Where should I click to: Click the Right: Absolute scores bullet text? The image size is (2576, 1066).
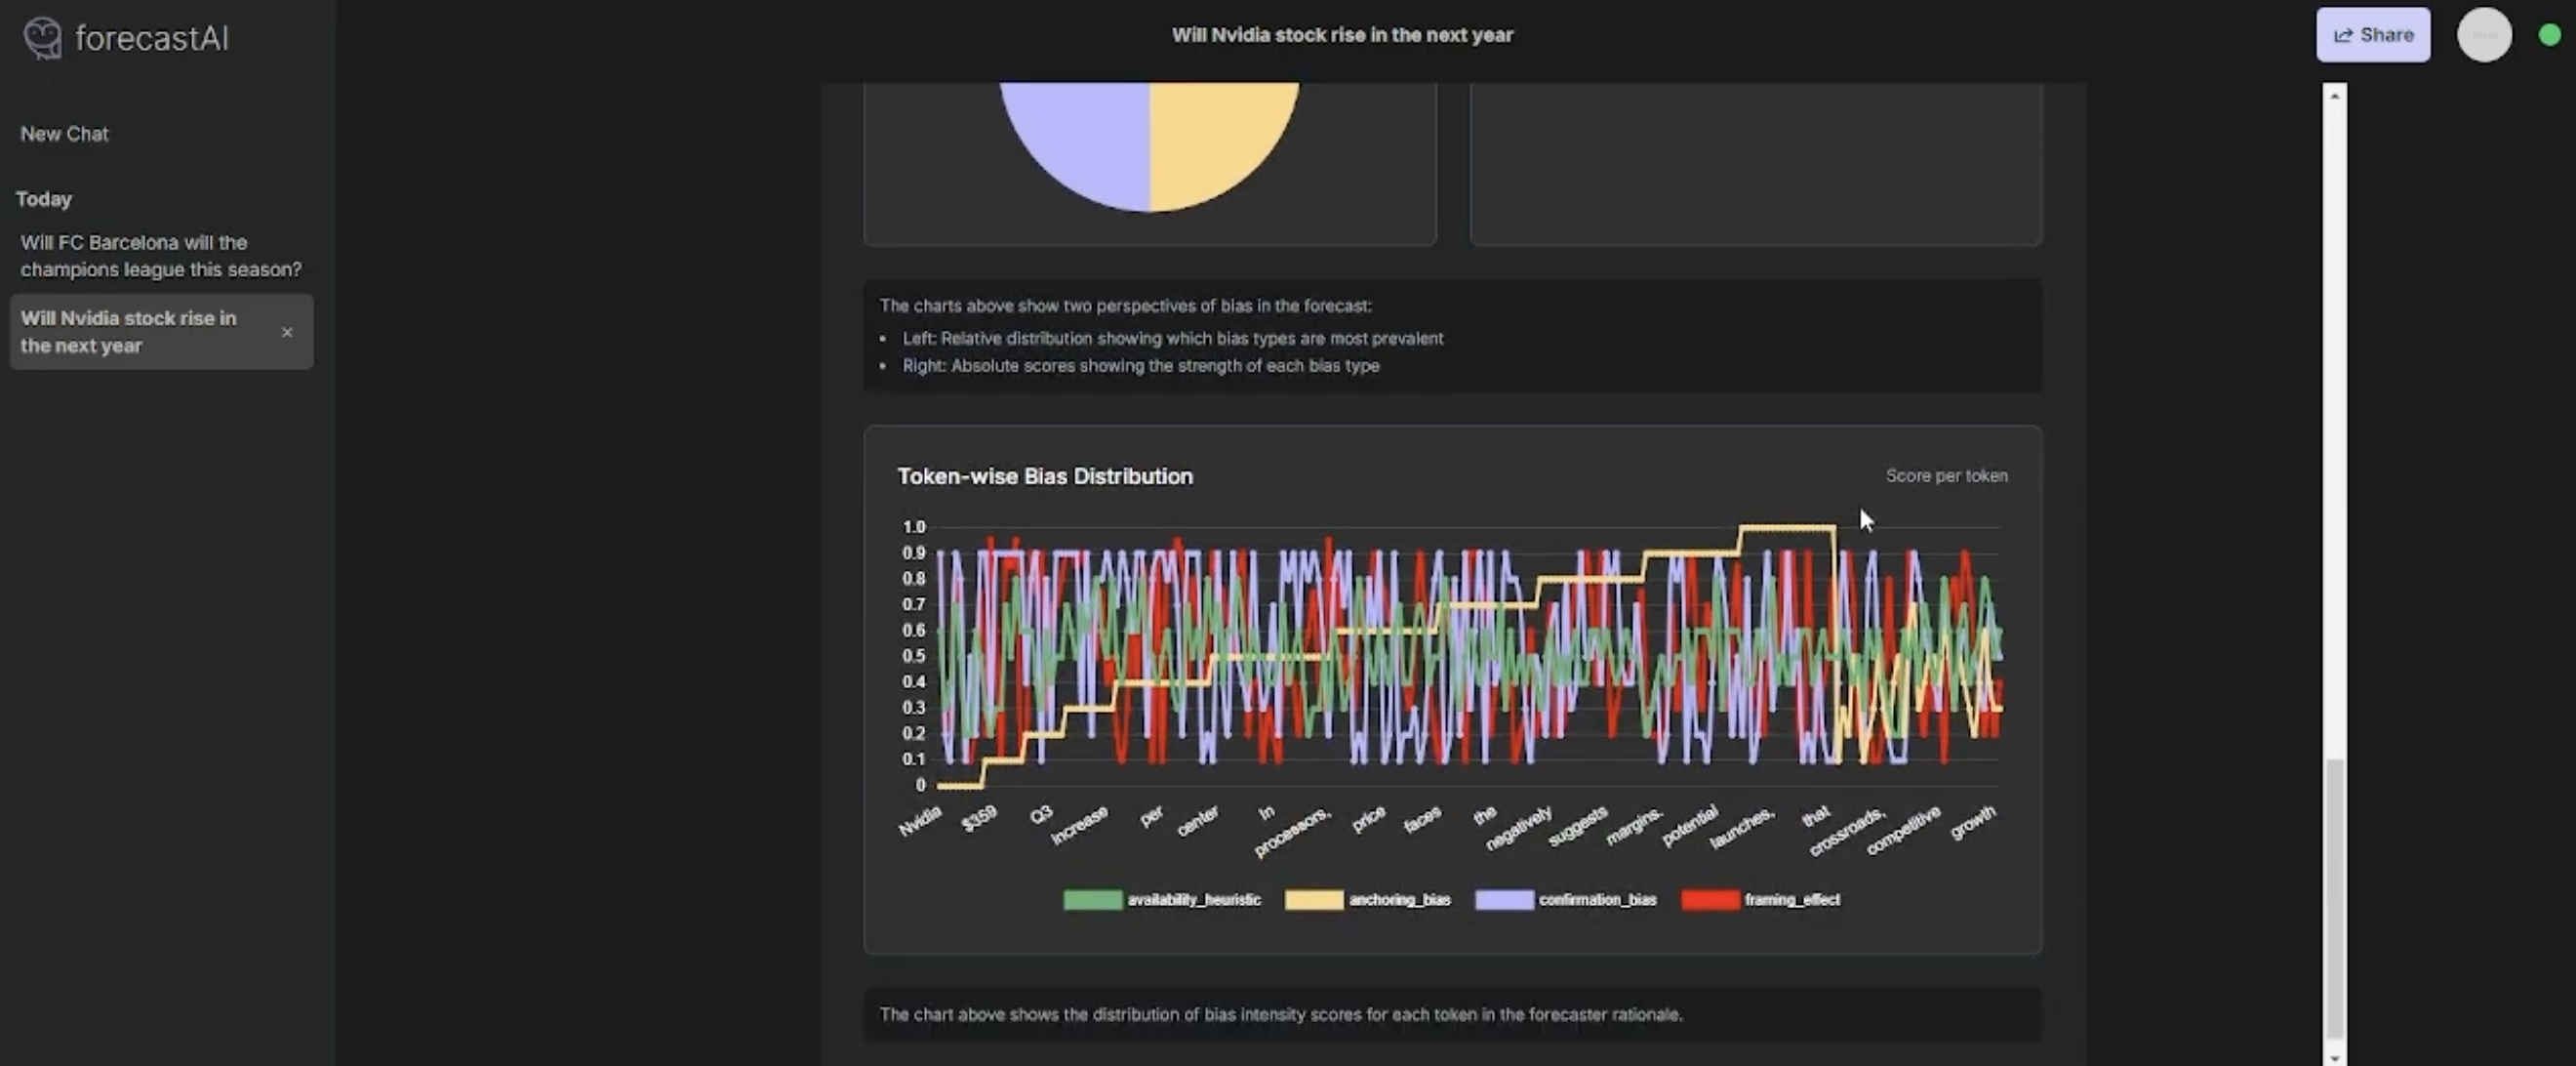[x=1140, y=366]
